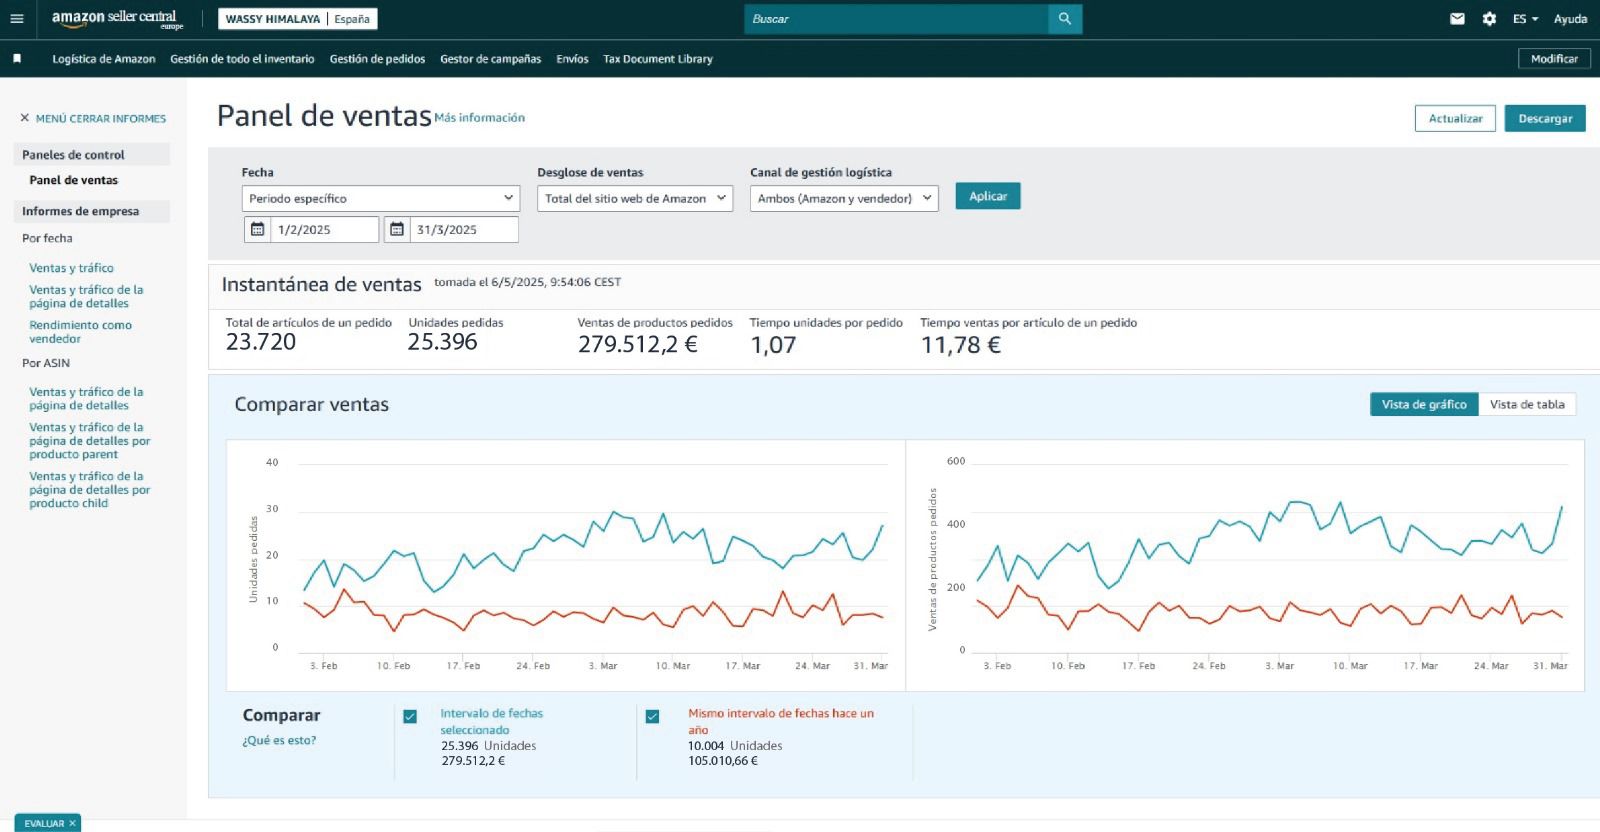Dismiss the Evaluar feedback tag
This screenshot has height=832, width=1600.
72,823
